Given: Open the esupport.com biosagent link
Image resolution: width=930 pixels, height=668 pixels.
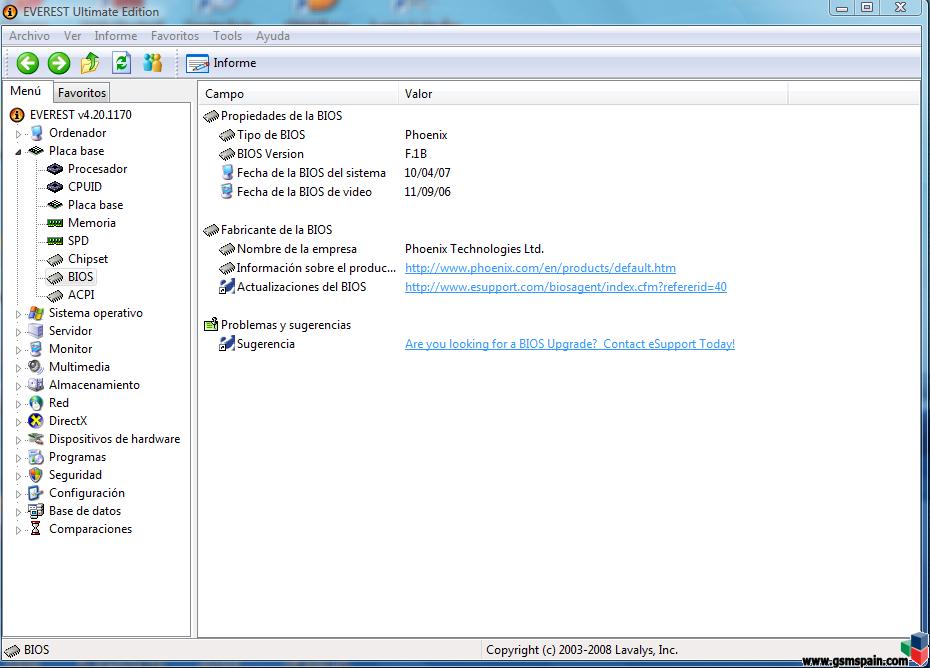Looking at the screenshot, I should point(566,287).
